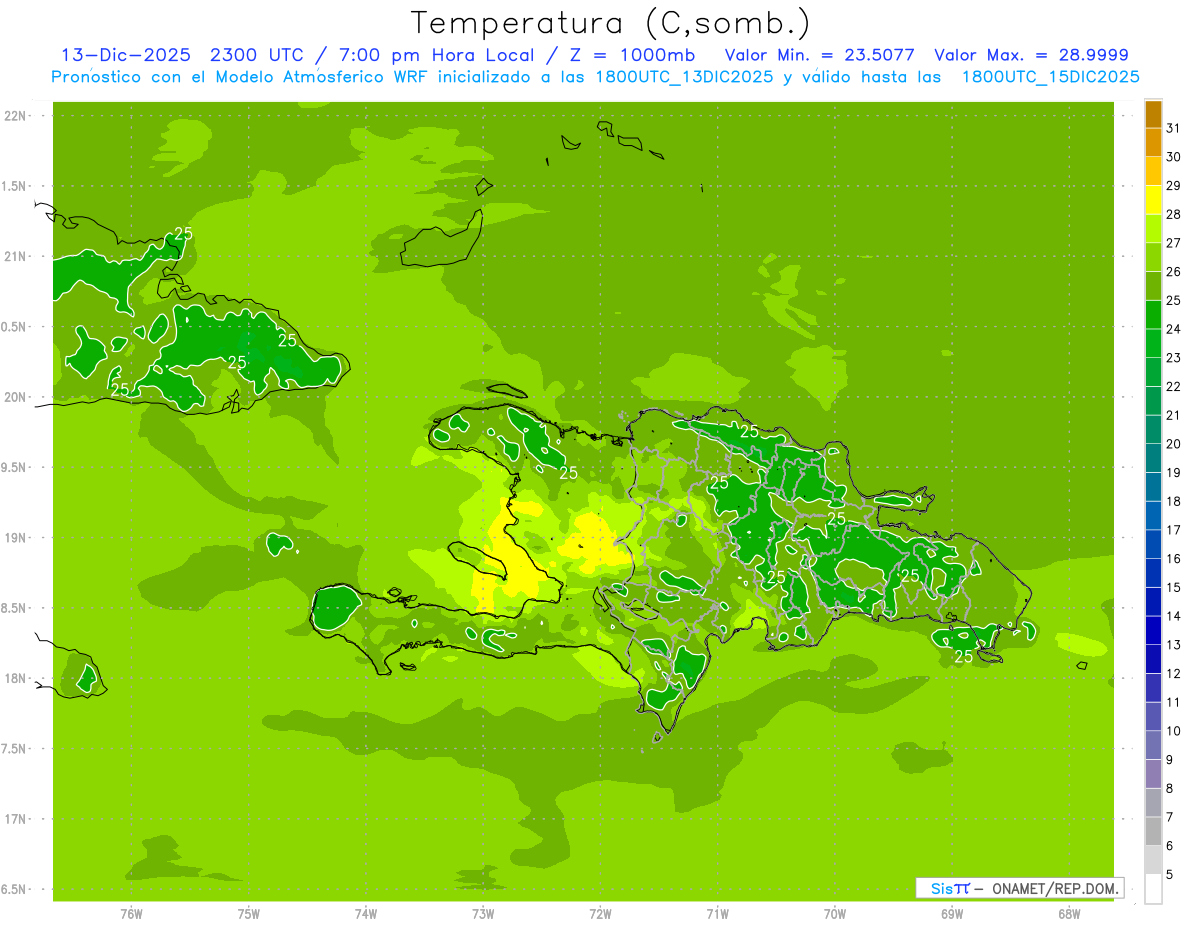Select legend value '23' on color scale

pos(1173,357)
